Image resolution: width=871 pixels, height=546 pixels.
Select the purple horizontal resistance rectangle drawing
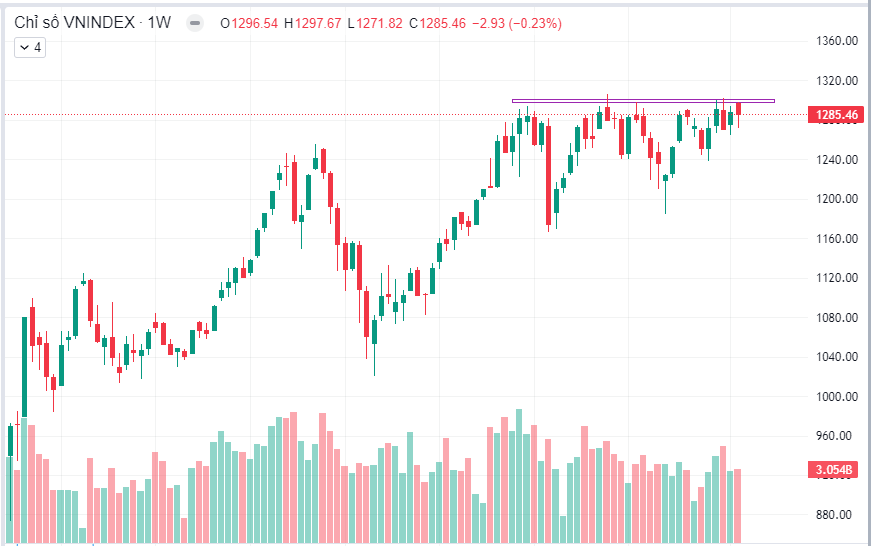pyautogui.click(x=643, y=101)
